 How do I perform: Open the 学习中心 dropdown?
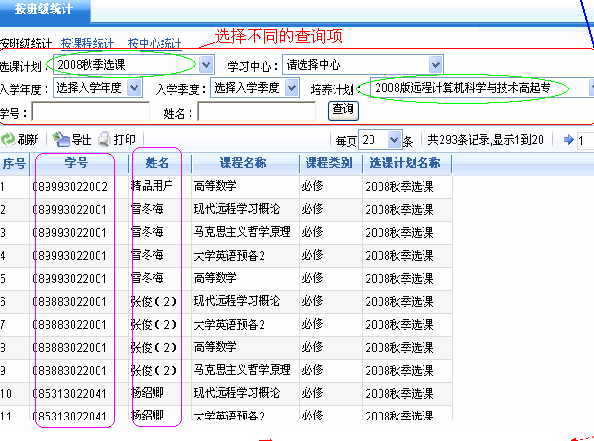436,65
